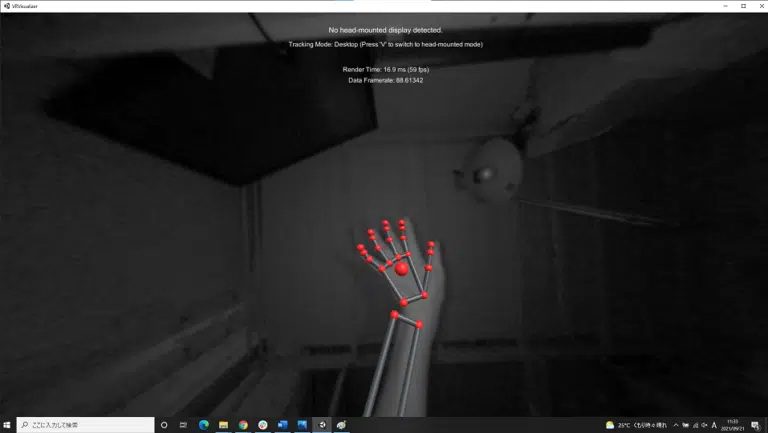Toggle the IME input mode 'A' indicator
The image size is (768, 433).
click(x=714, y=425)
